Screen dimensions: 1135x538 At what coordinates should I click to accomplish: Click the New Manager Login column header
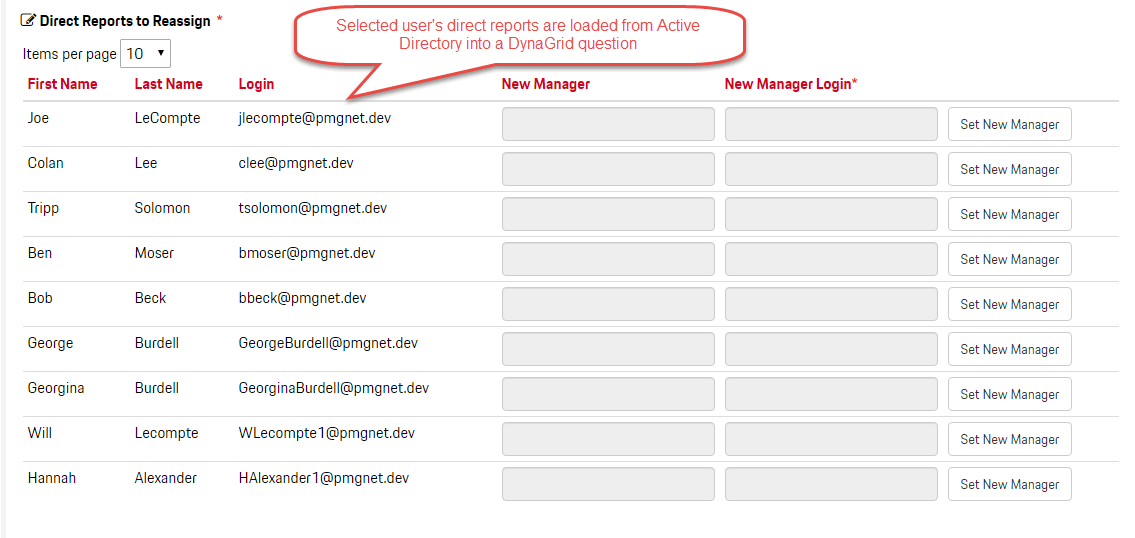[791, 84]
